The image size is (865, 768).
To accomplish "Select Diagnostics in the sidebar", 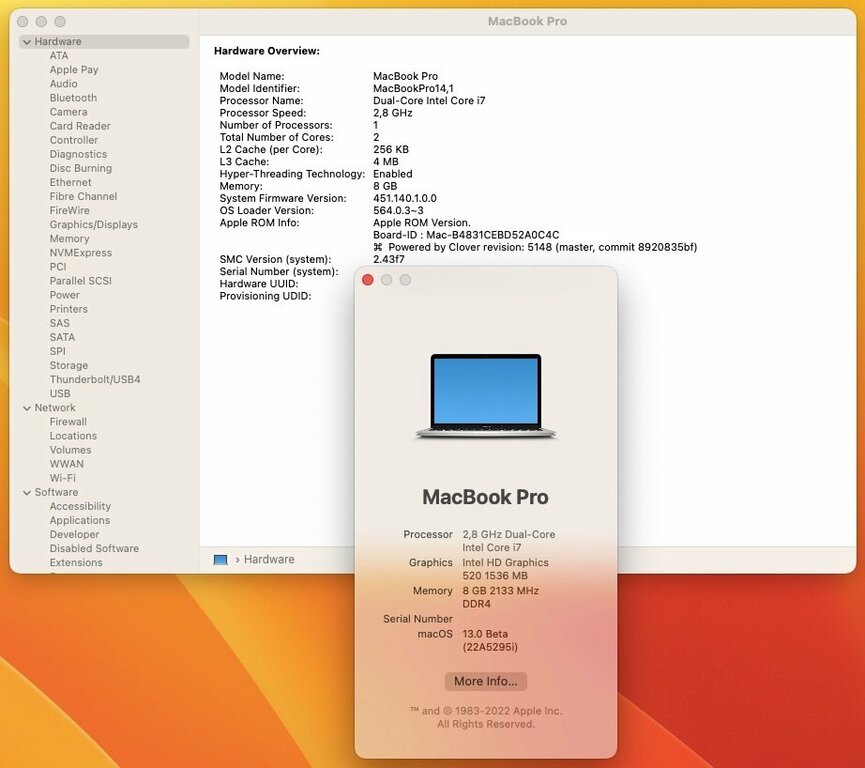I will point(78,153).
